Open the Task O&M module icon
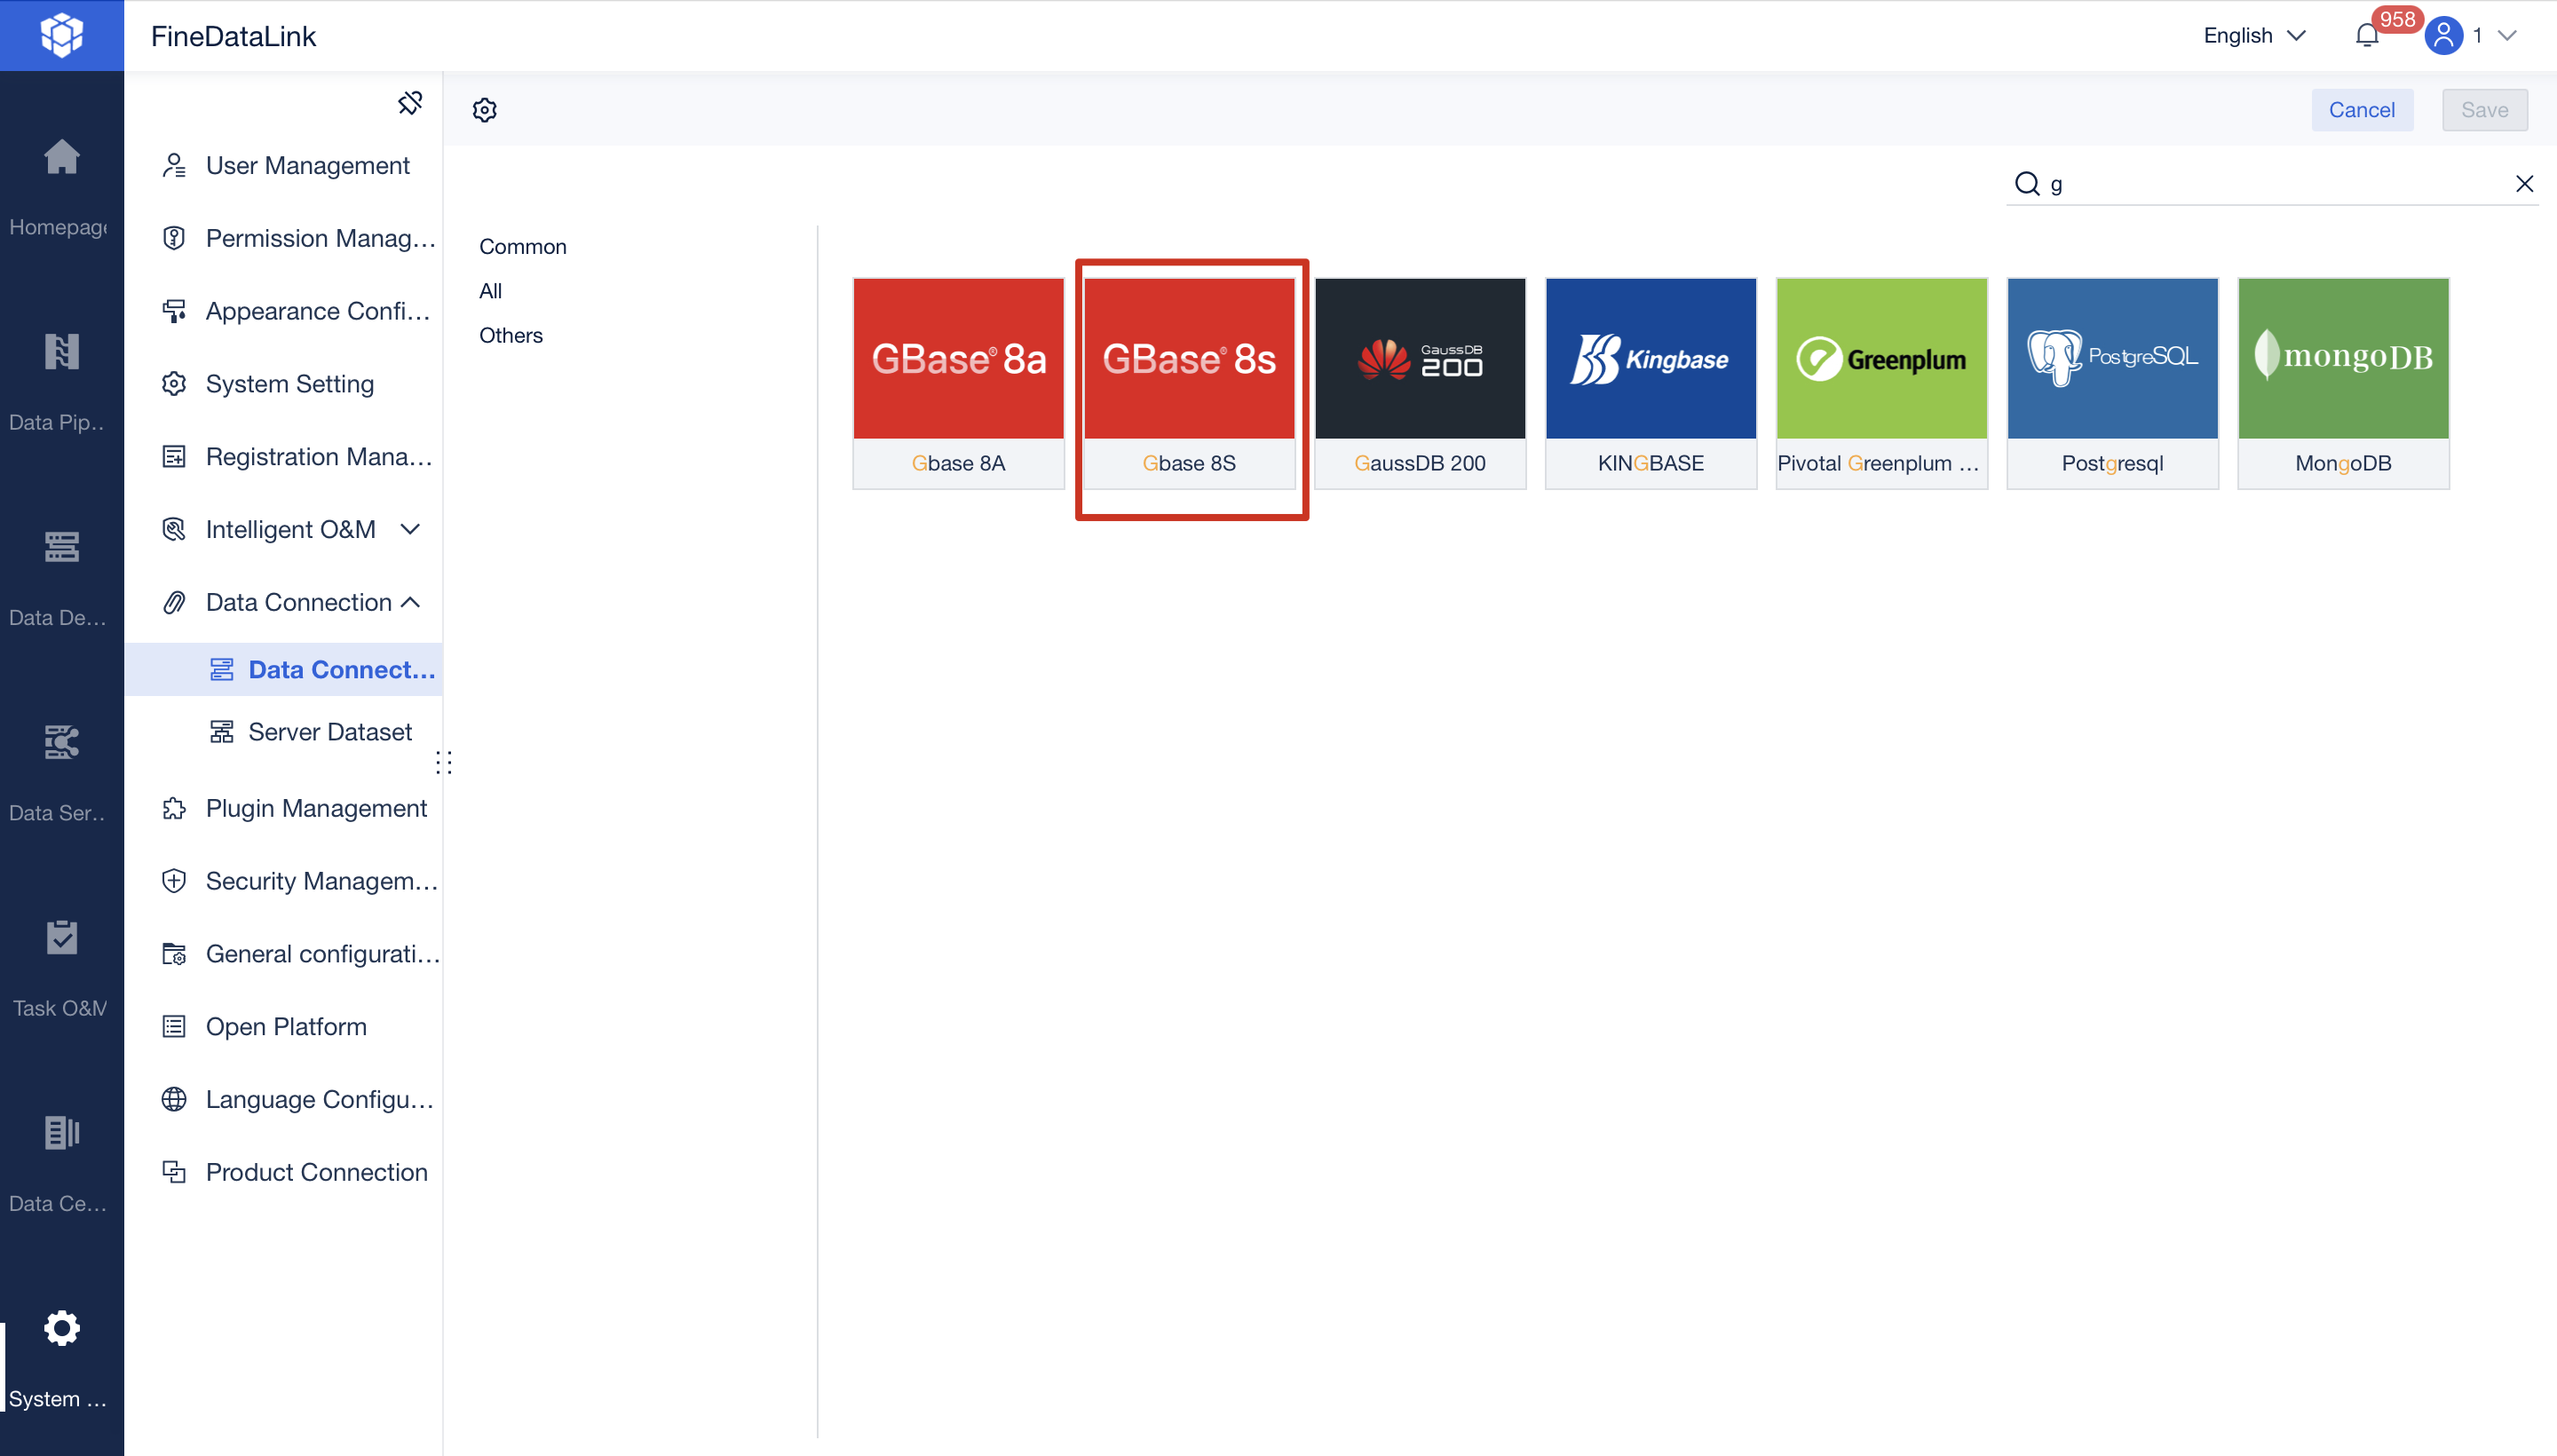Image resolution: width=2557 pixels, height=1456 pixels. coord(61,938)
